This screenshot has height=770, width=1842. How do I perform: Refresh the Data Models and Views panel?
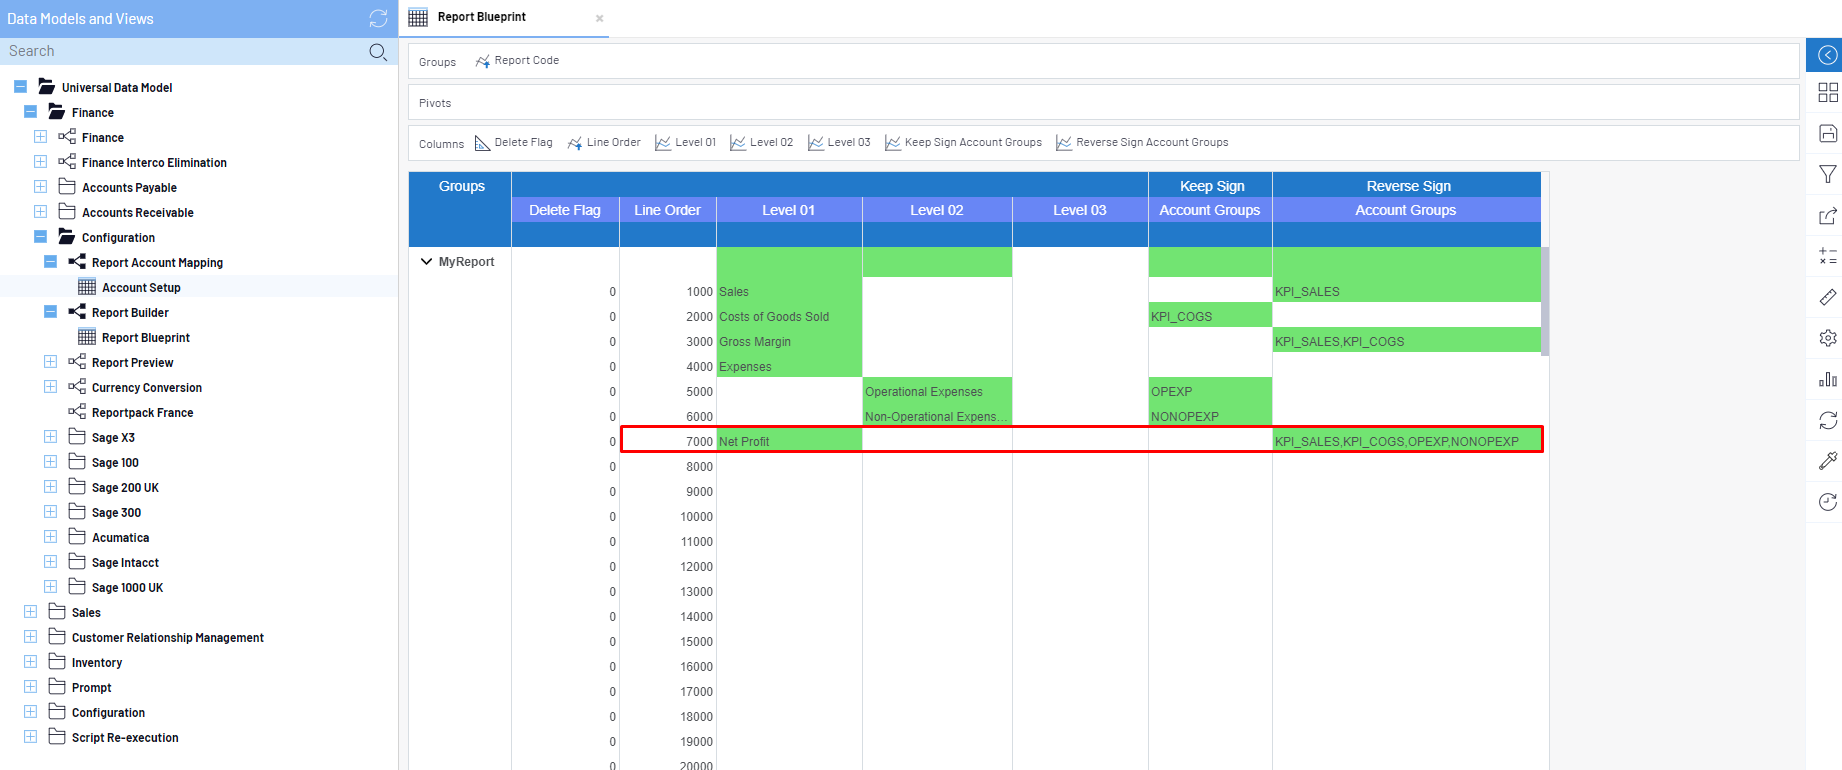pos(378,18)
